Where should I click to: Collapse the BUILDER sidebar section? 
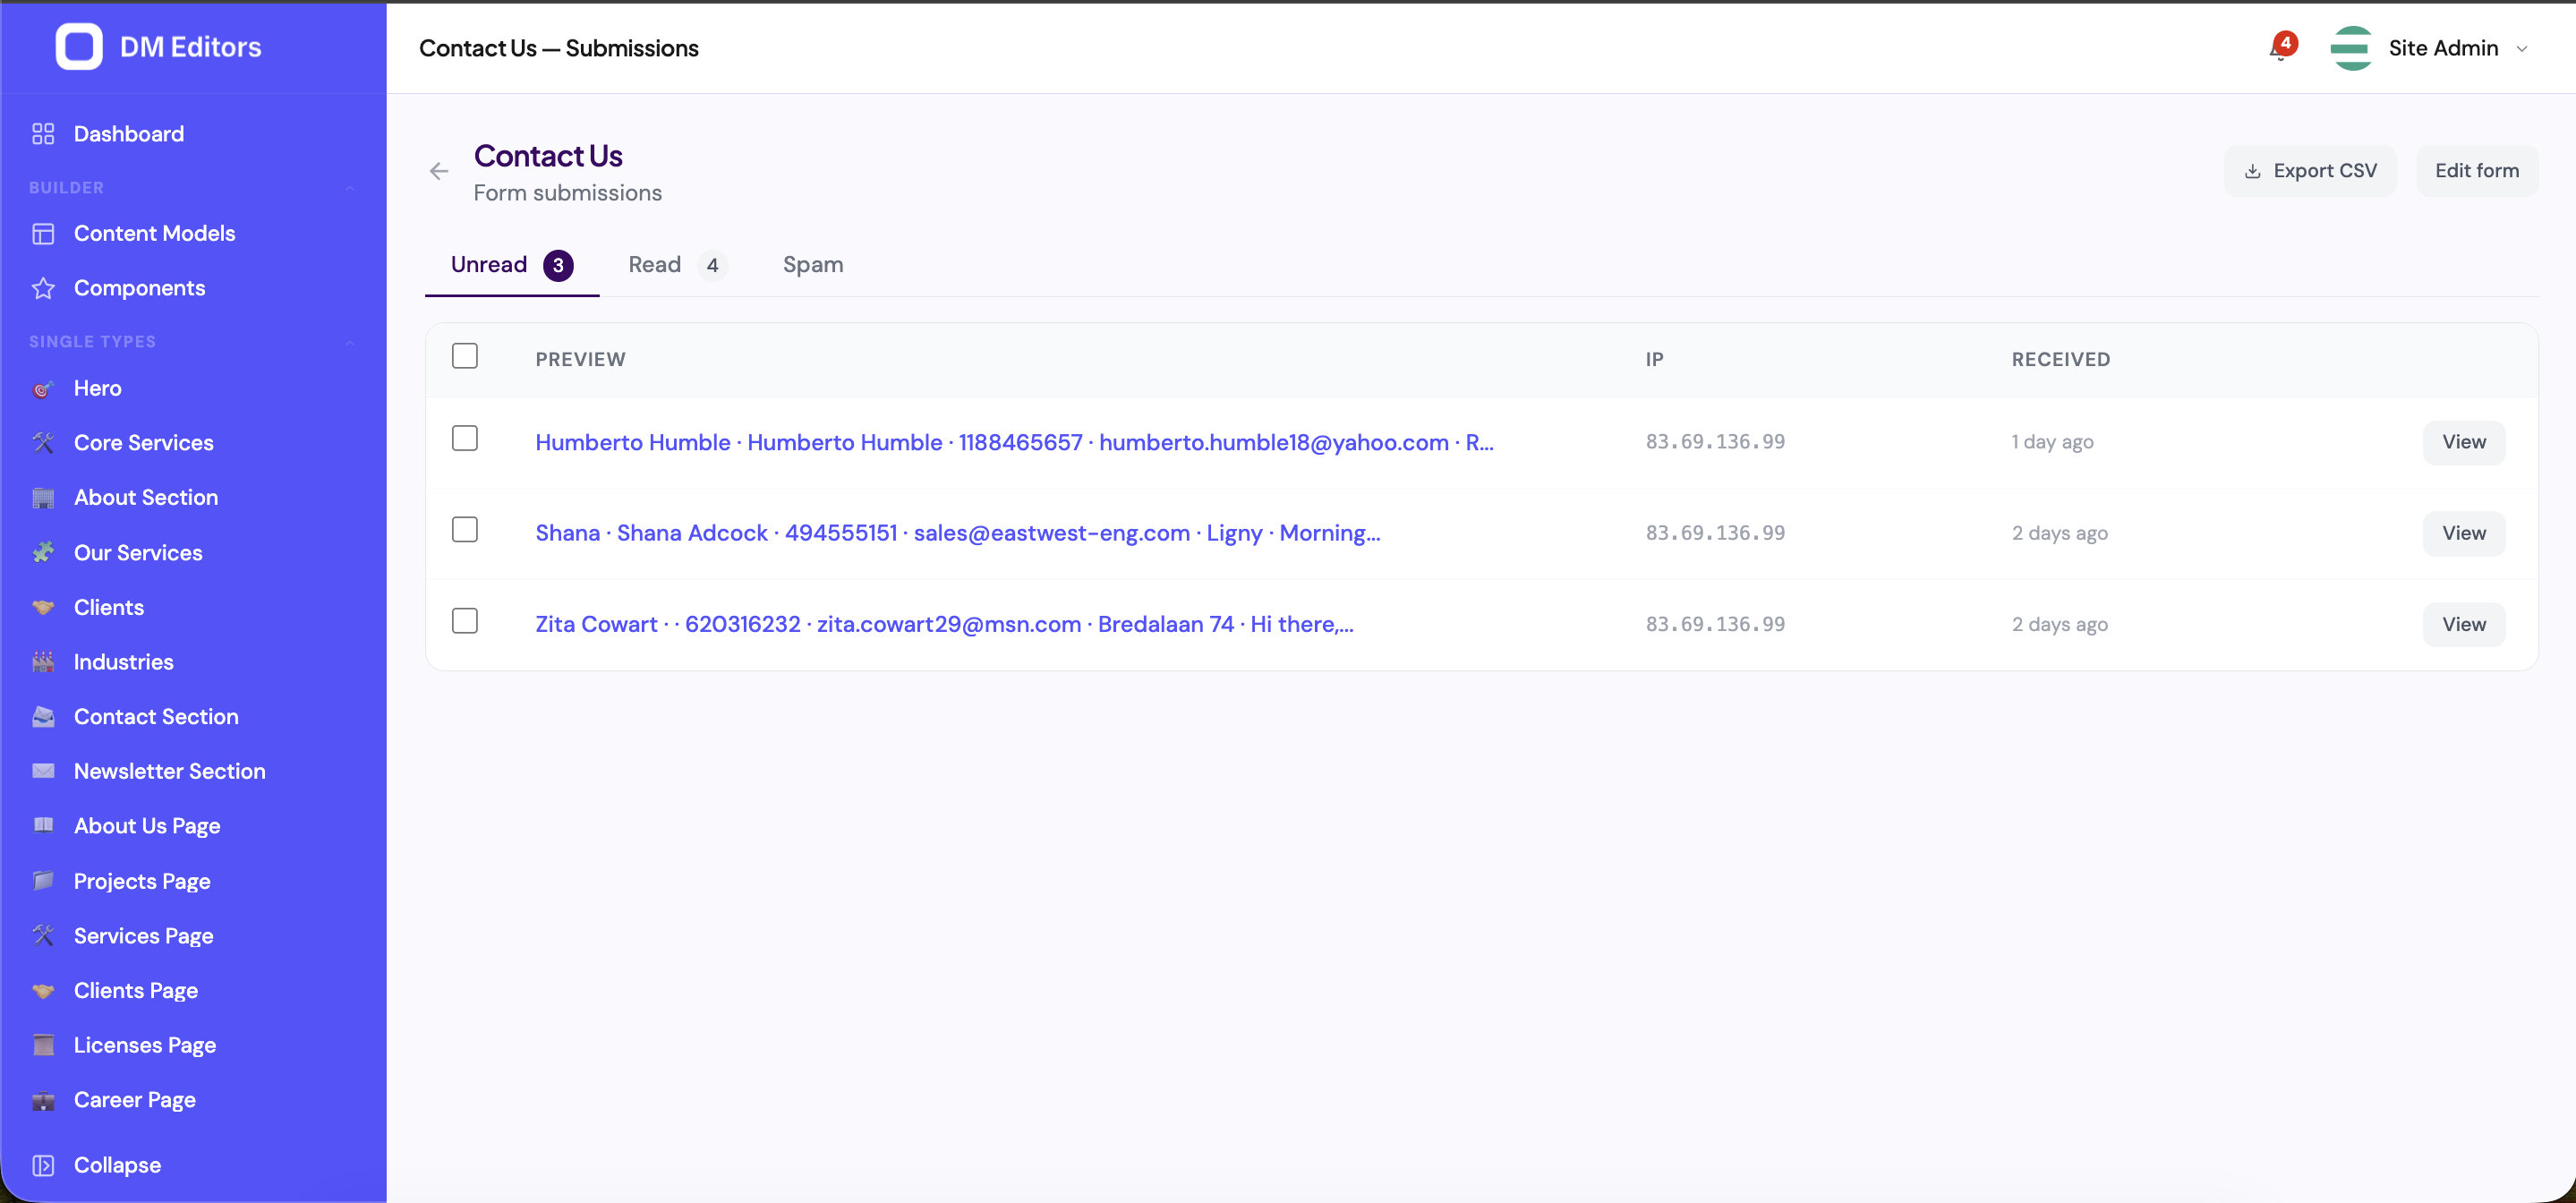coord(350,188)
